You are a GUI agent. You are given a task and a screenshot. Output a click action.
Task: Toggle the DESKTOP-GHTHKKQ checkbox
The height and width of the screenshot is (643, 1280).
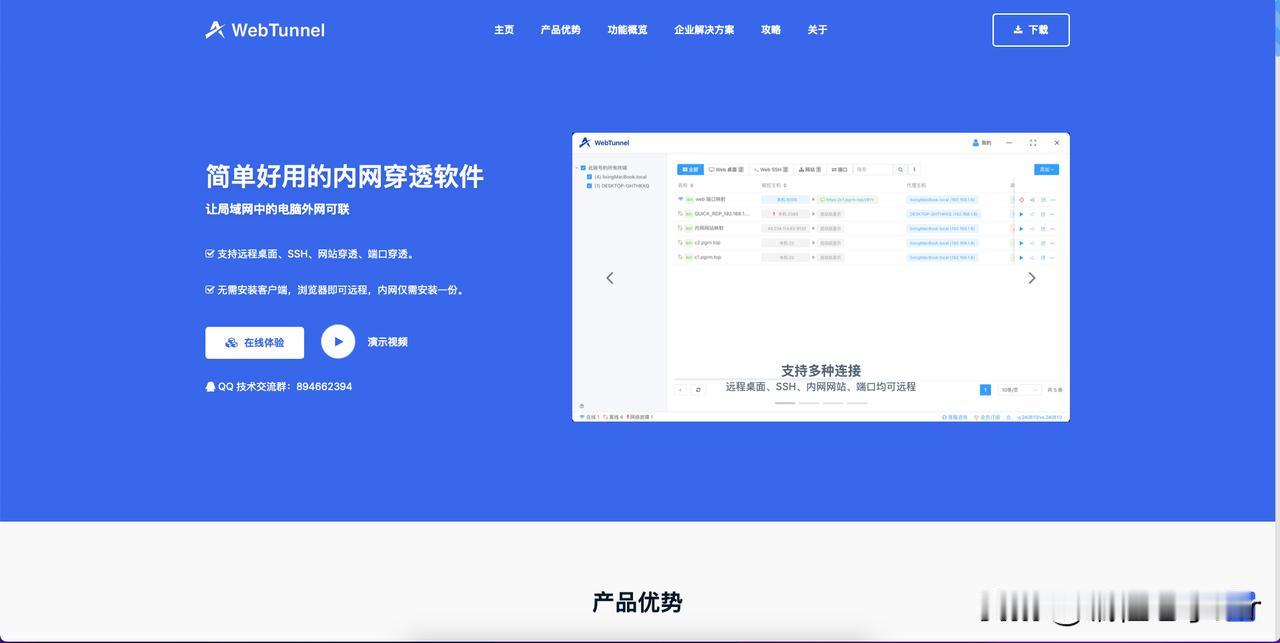[x=589, y=186]
